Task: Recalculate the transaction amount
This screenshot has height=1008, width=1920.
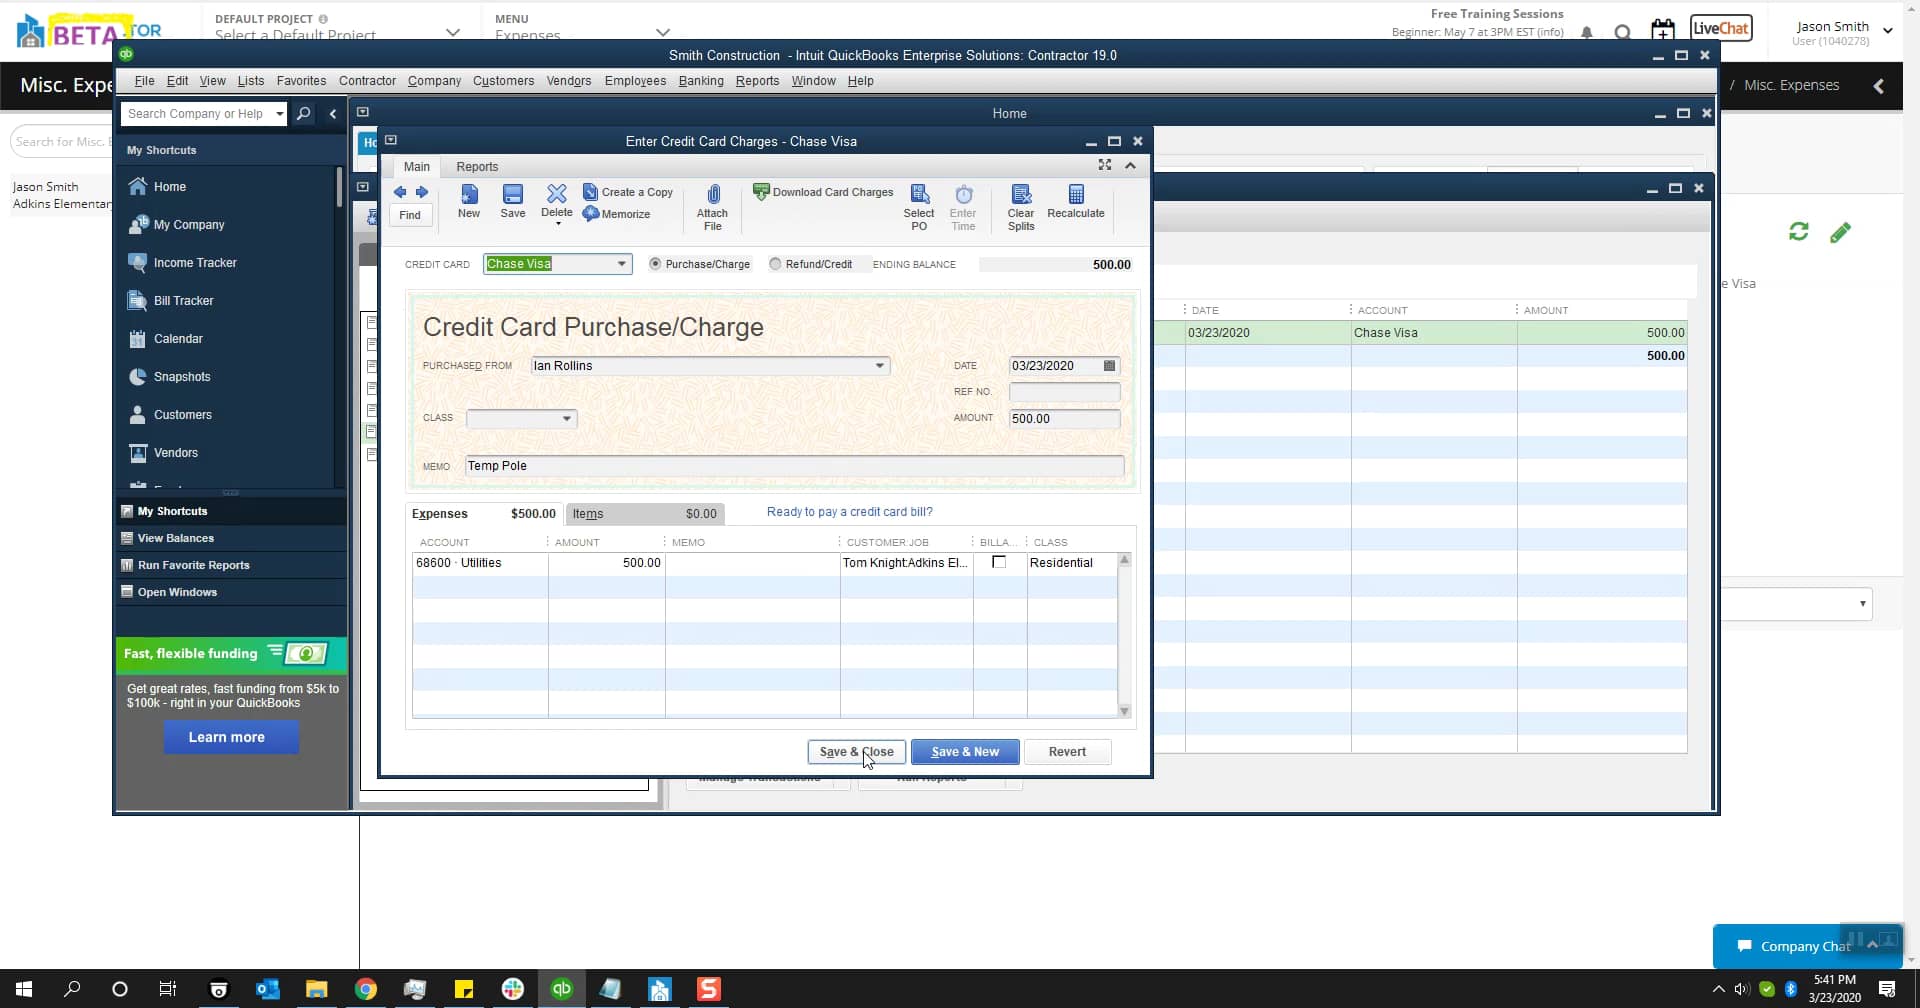Action: (x=1075, y=202)
